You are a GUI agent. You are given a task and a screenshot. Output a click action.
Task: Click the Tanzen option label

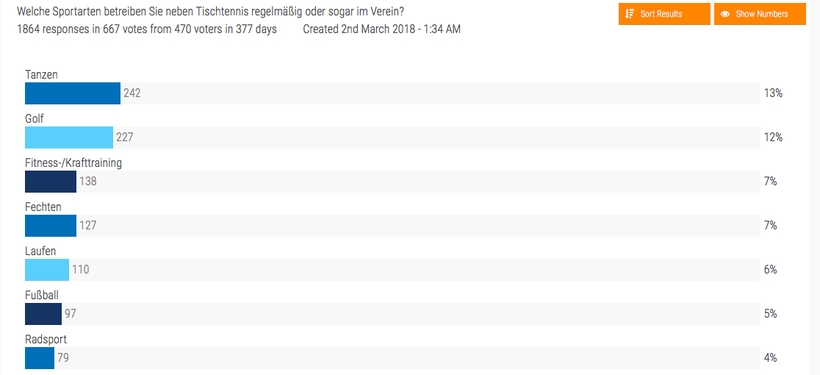41,75
